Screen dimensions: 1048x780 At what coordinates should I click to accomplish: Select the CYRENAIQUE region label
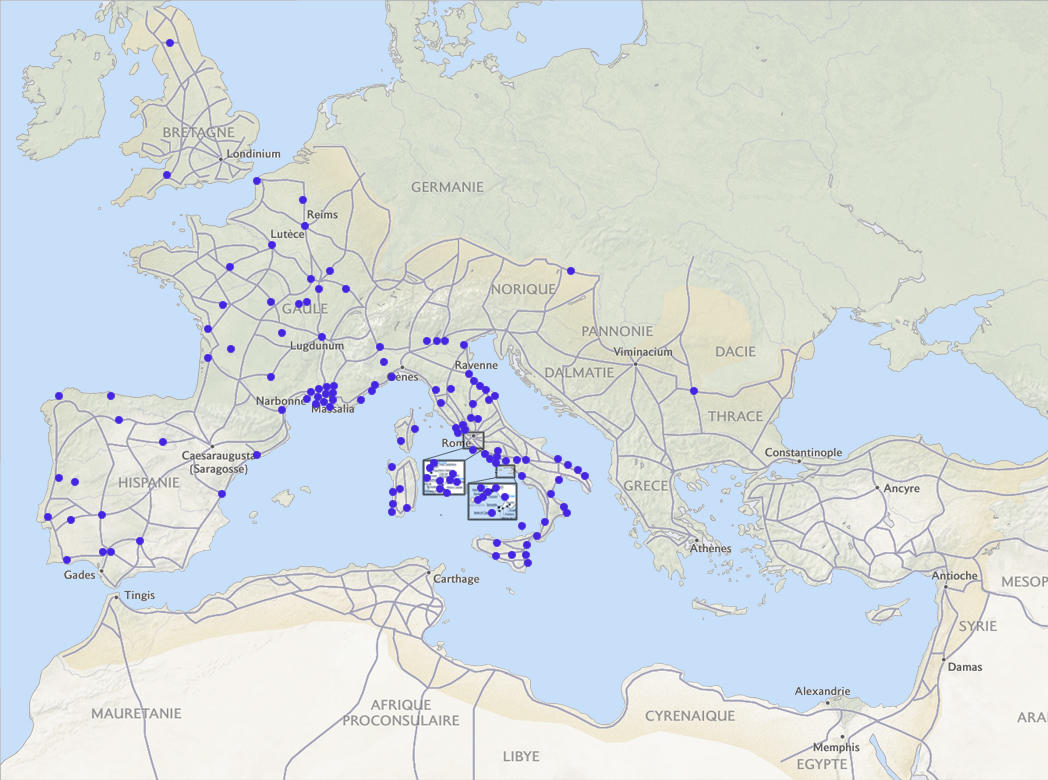point(690,716)
